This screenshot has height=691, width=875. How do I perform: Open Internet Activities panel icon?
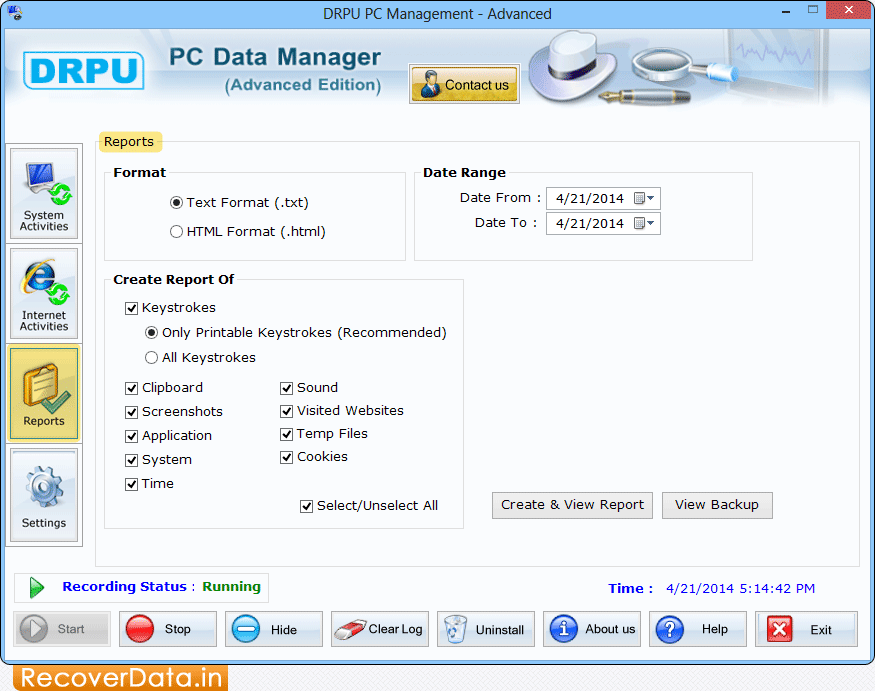pyautogui.click(x=46, y=282)
